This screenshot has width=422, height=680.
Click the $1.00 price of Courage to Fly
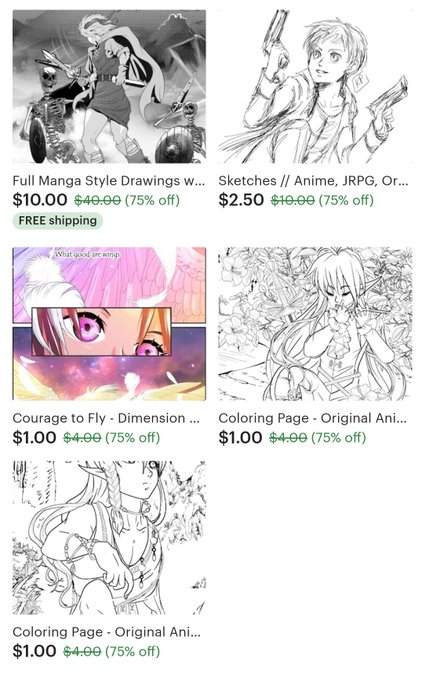tap(34, 437)
